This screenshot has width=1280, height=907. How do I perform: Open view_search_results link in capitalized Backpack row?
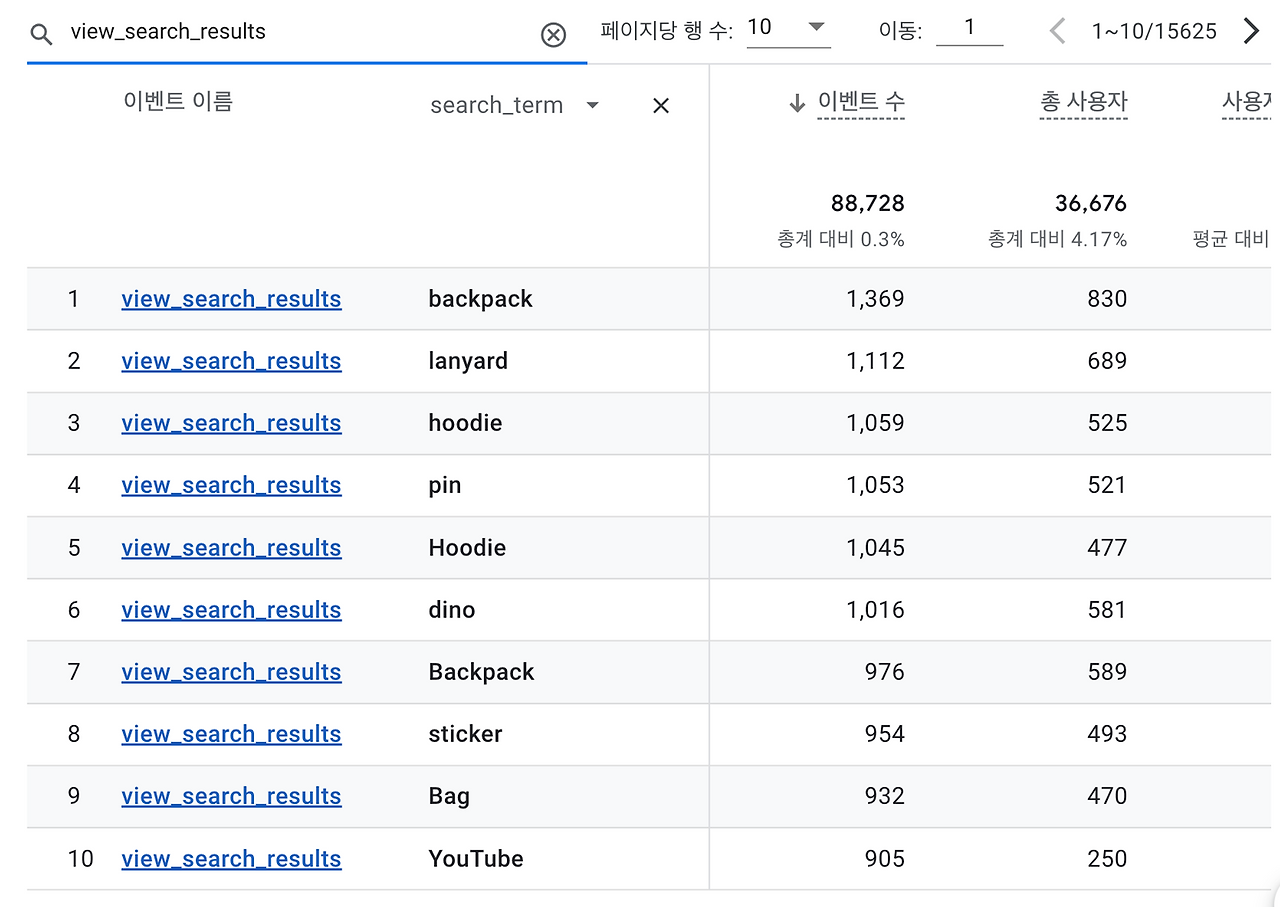231,672
